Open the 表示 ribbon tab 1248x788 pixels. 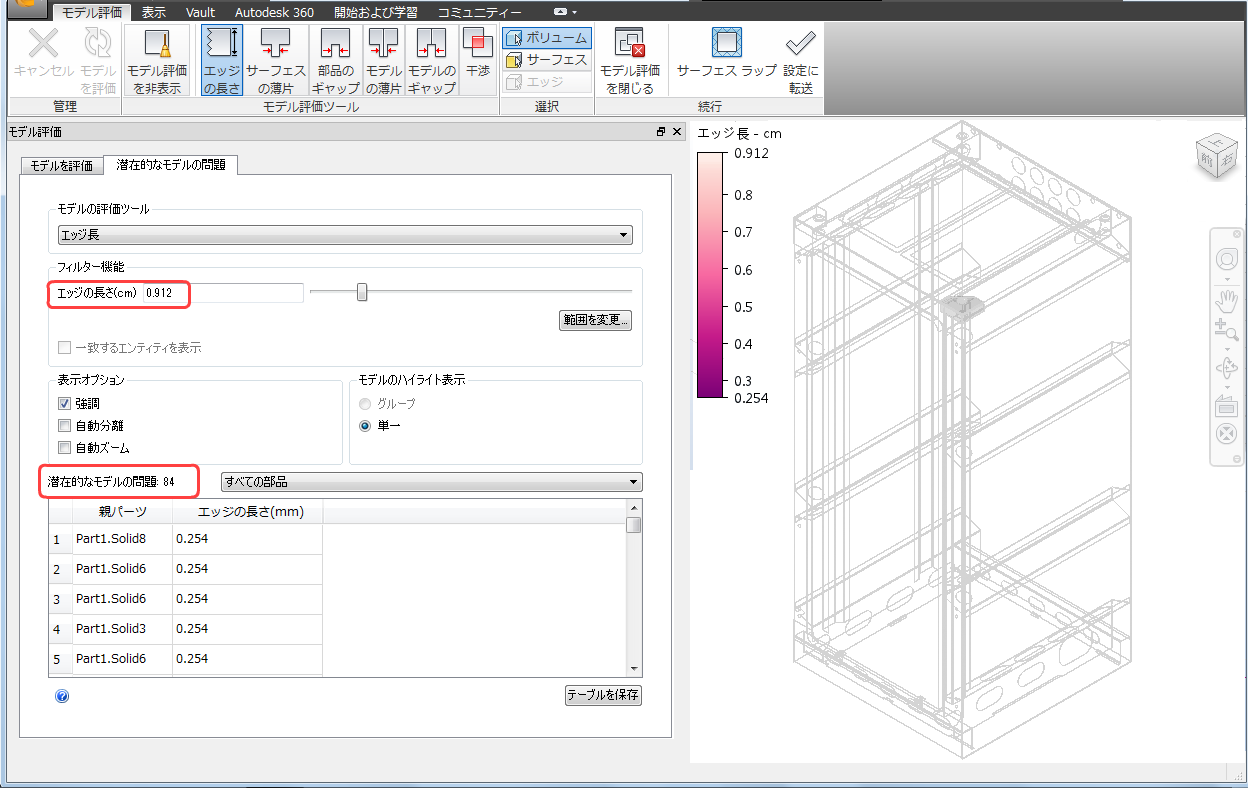tap(154, 13)
